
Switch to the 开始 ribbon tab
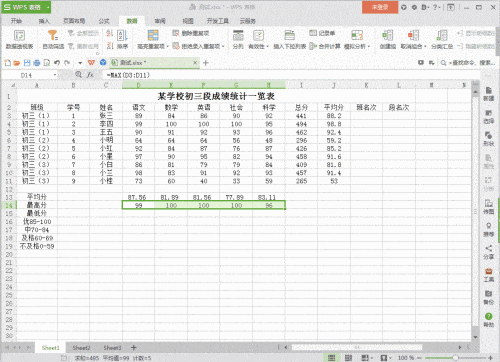(16, 21)
